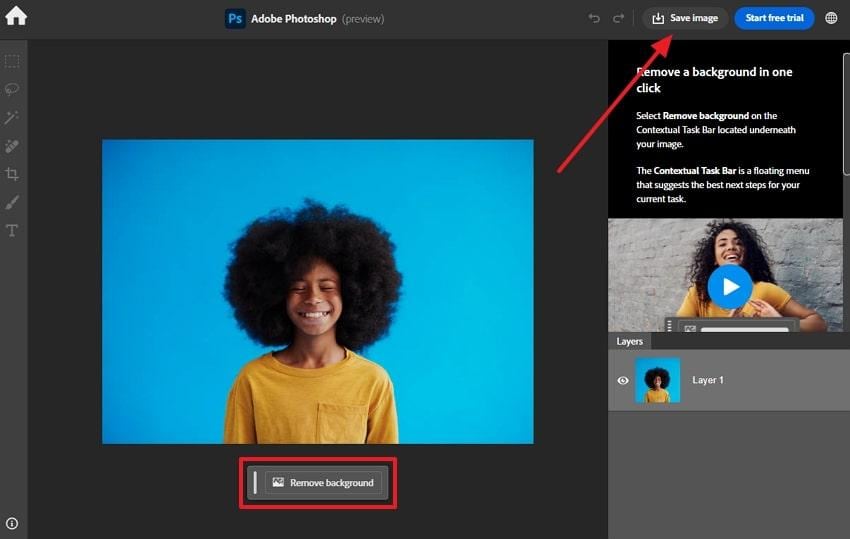Viewport: 850px width, 539px height.
Task: Click Start free trial button
Action: (x=774, y=18)
